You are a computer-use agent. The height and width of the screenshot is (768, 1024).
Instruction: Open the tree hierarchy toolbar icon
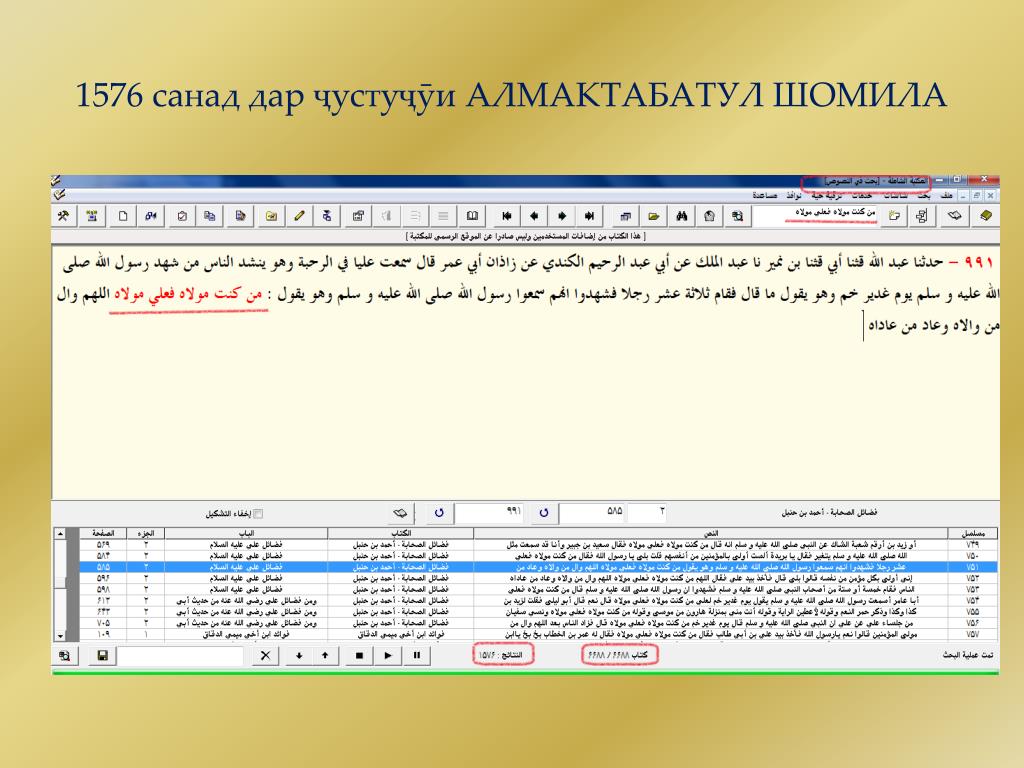coord(922,216)
